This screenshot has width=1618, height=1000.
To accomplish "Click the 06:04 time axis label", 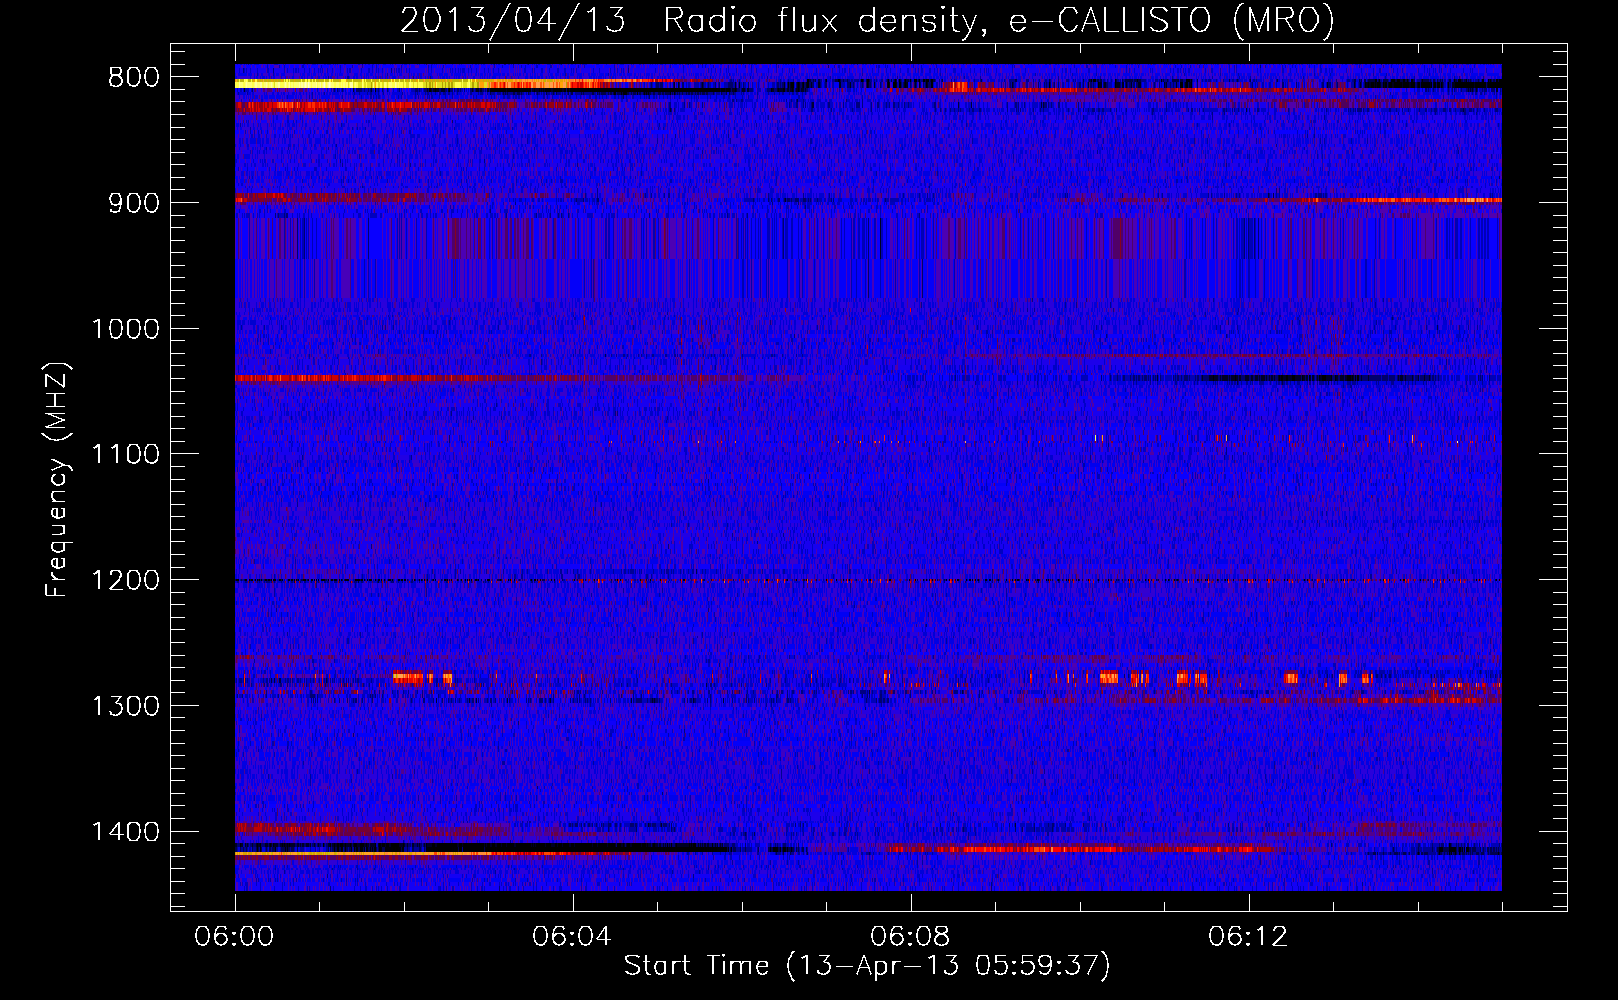I will 572,937.
